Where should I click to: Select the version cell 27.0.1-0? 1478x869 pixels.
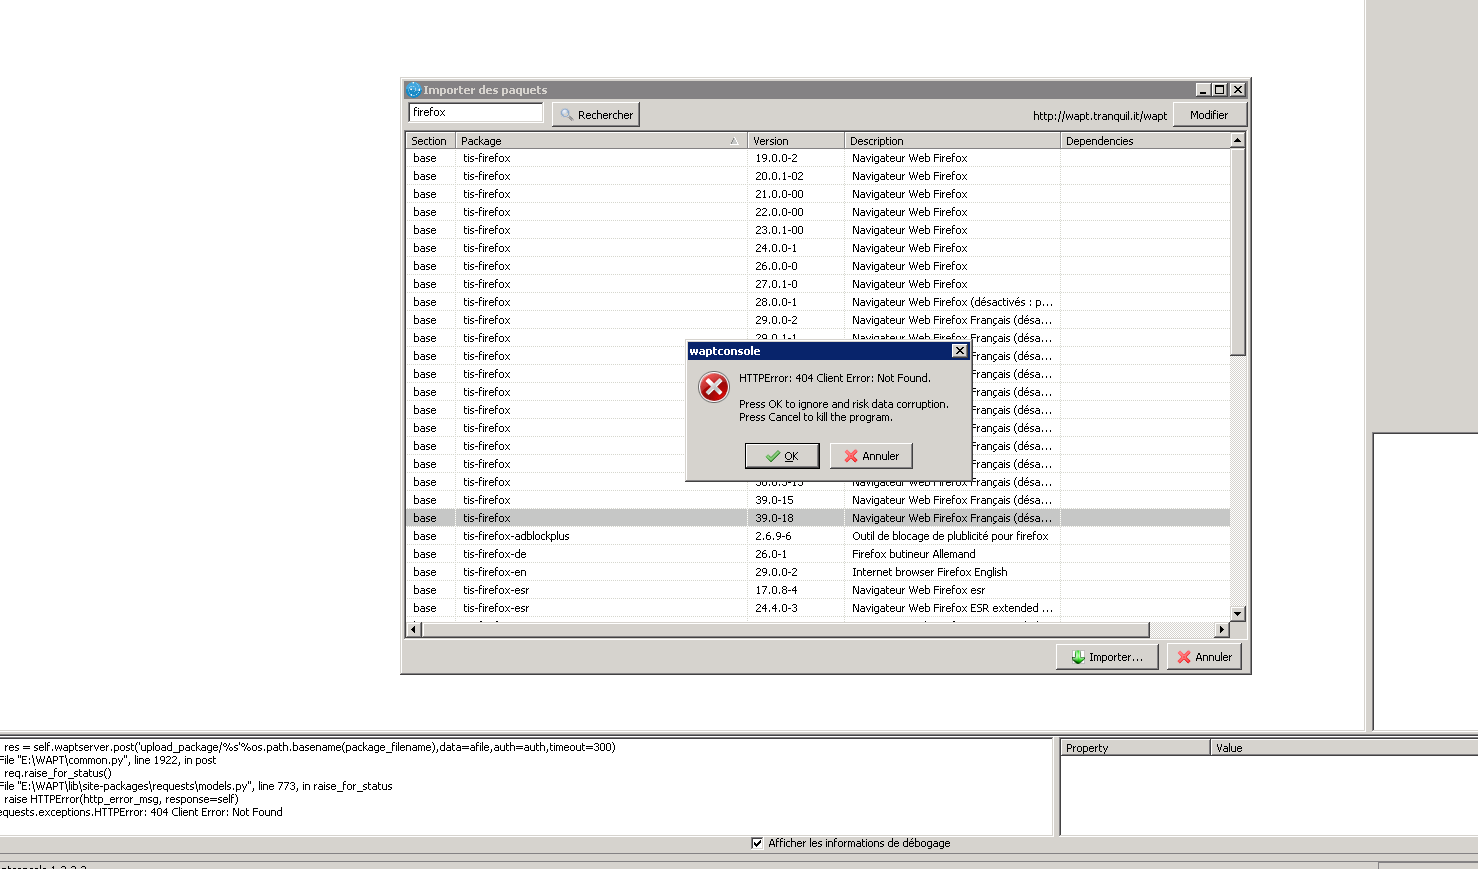(776, 284)
